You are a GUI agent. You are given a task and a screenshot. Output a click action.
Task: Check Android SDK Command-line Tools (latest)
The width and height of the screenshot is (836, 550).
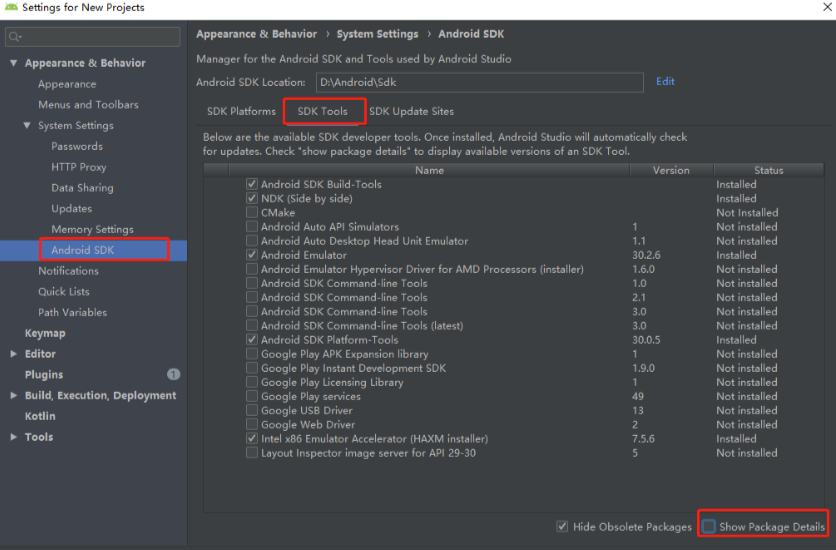point(252,326)
